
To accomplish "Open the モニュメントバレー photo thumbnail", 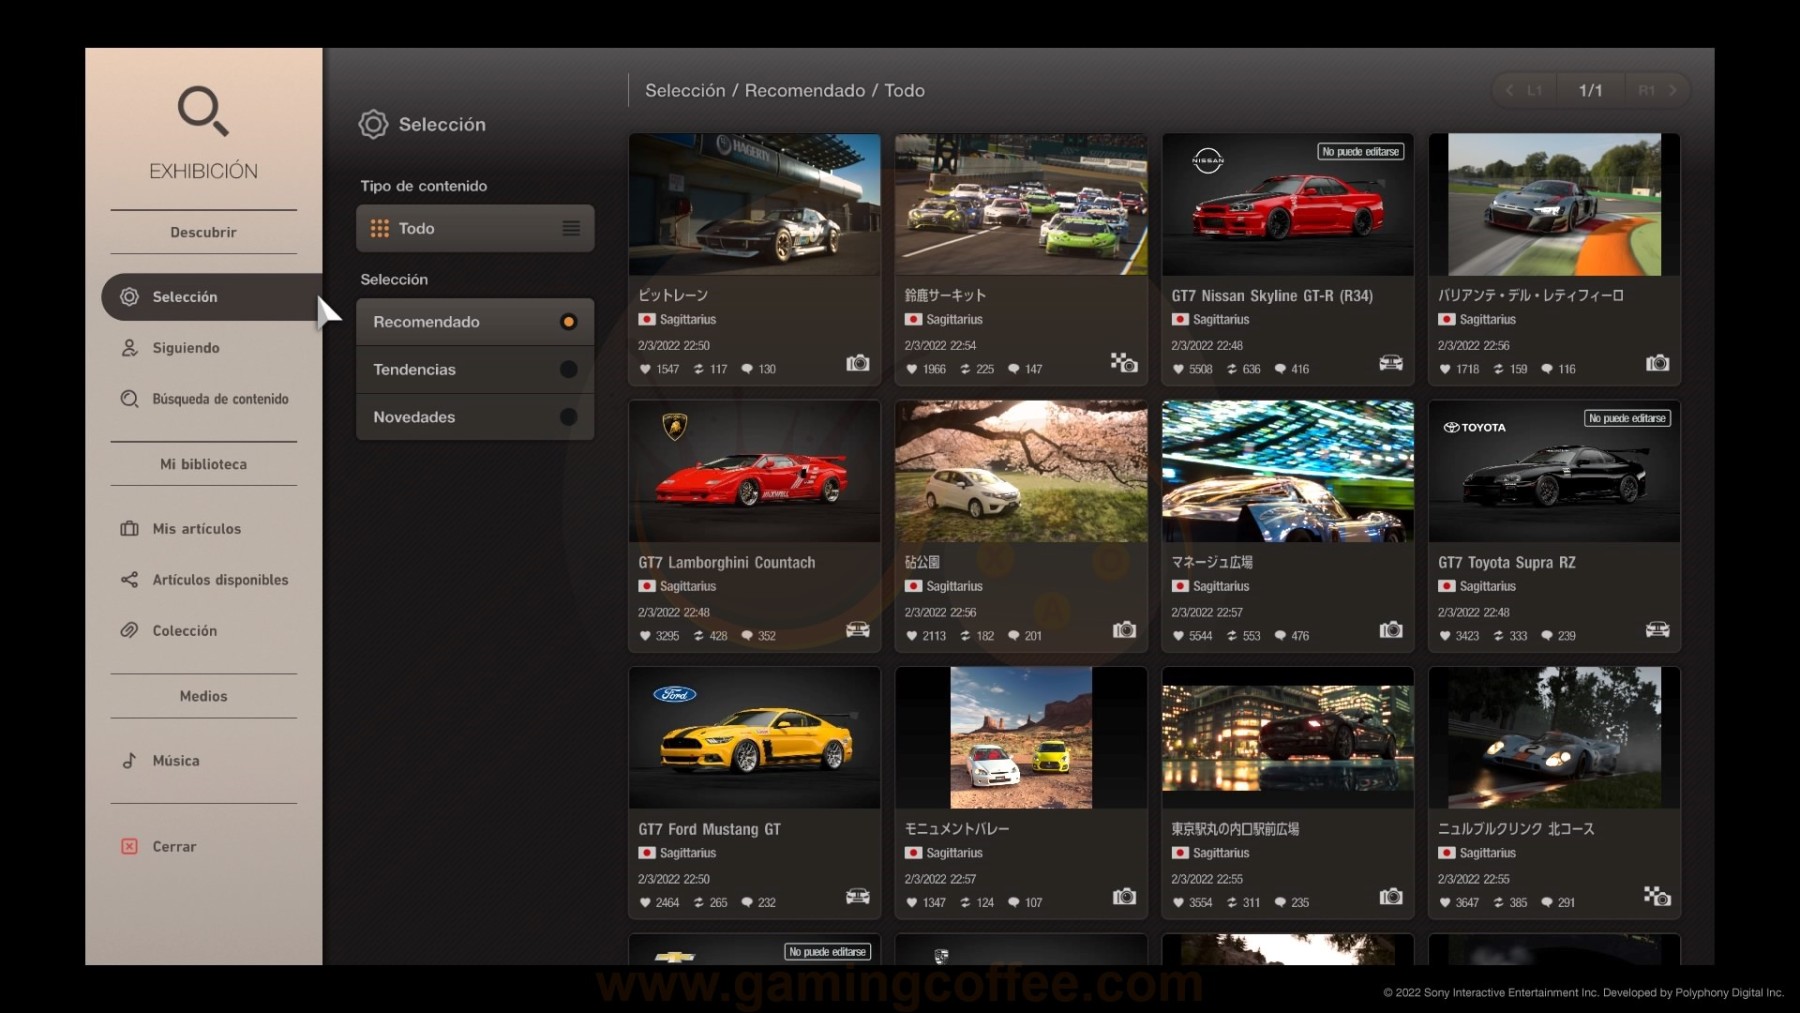I will (1021, 739).
